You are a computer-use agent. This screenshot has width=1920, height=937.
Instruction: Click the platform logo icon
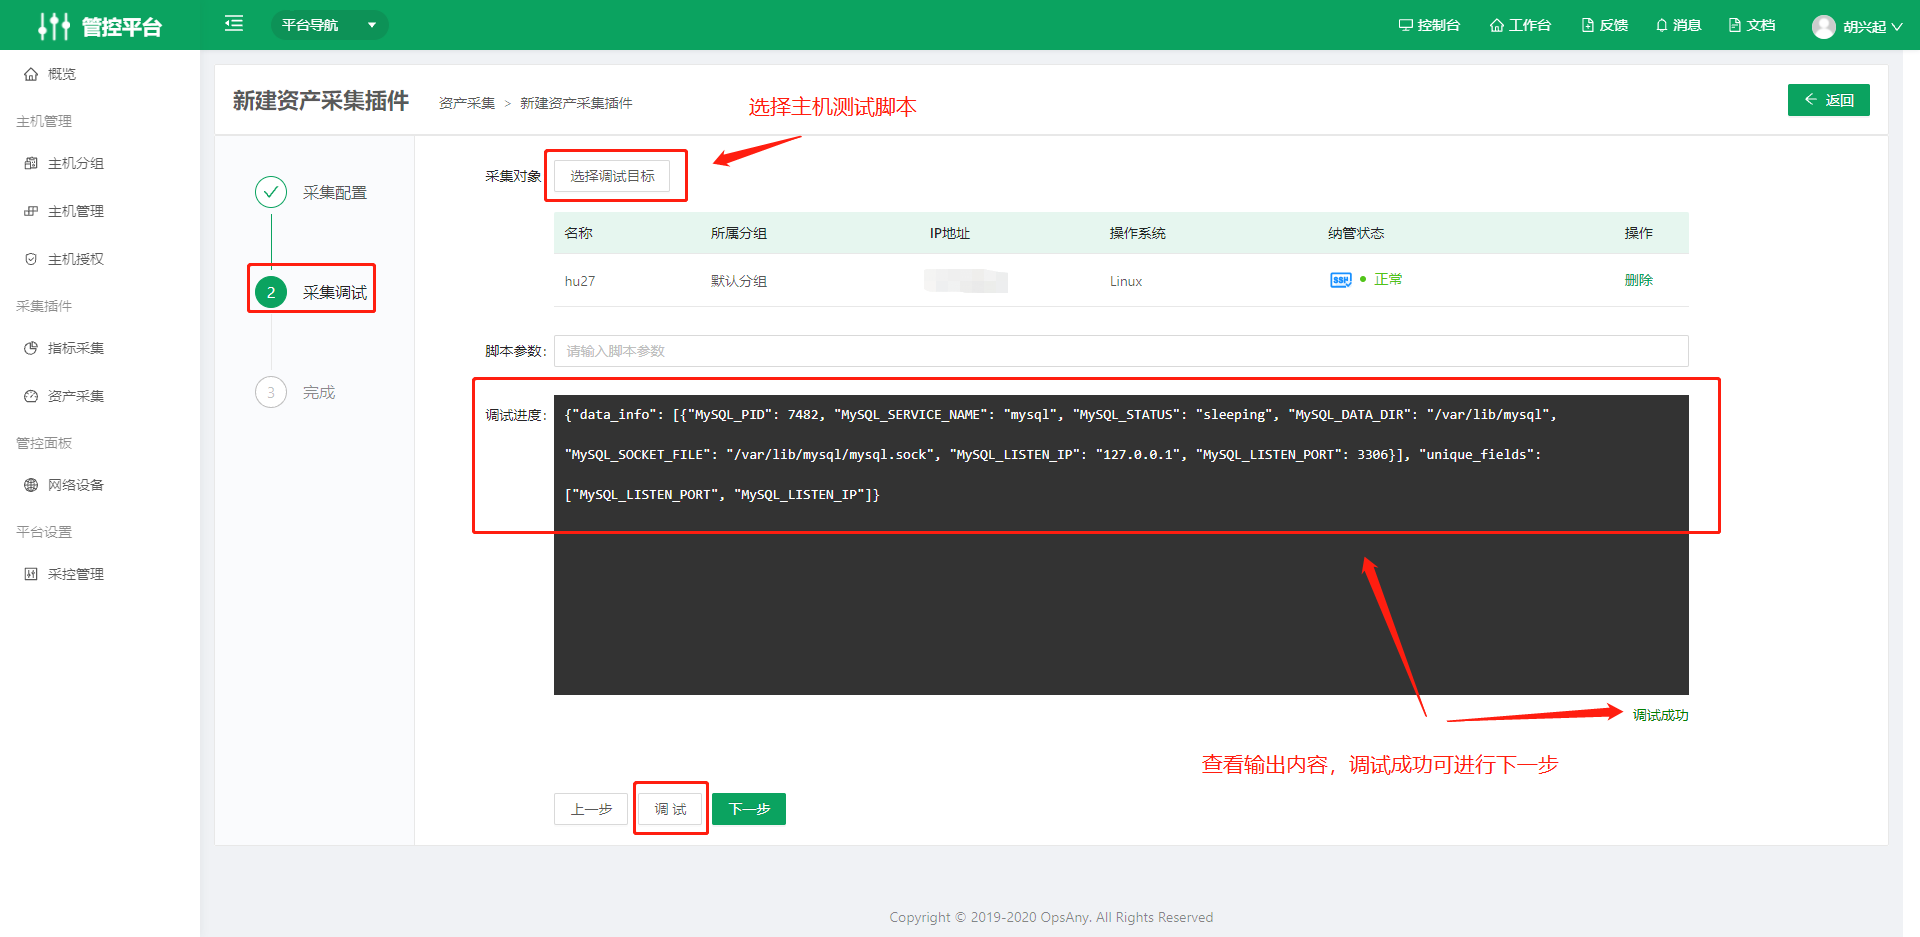53,26
